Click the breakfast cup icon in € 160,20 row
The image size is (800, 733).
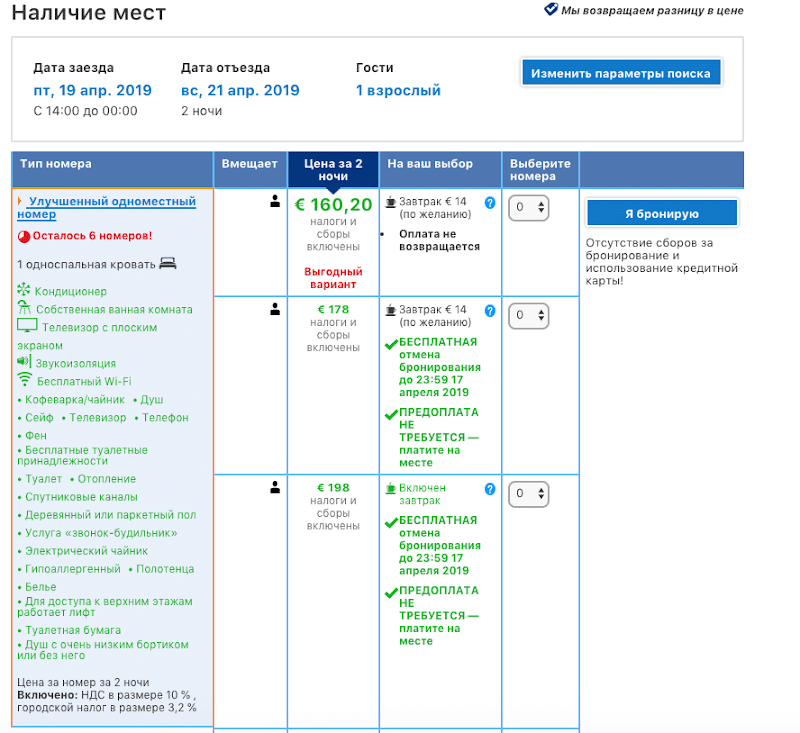pyautogui.click(x=391, y=202)
